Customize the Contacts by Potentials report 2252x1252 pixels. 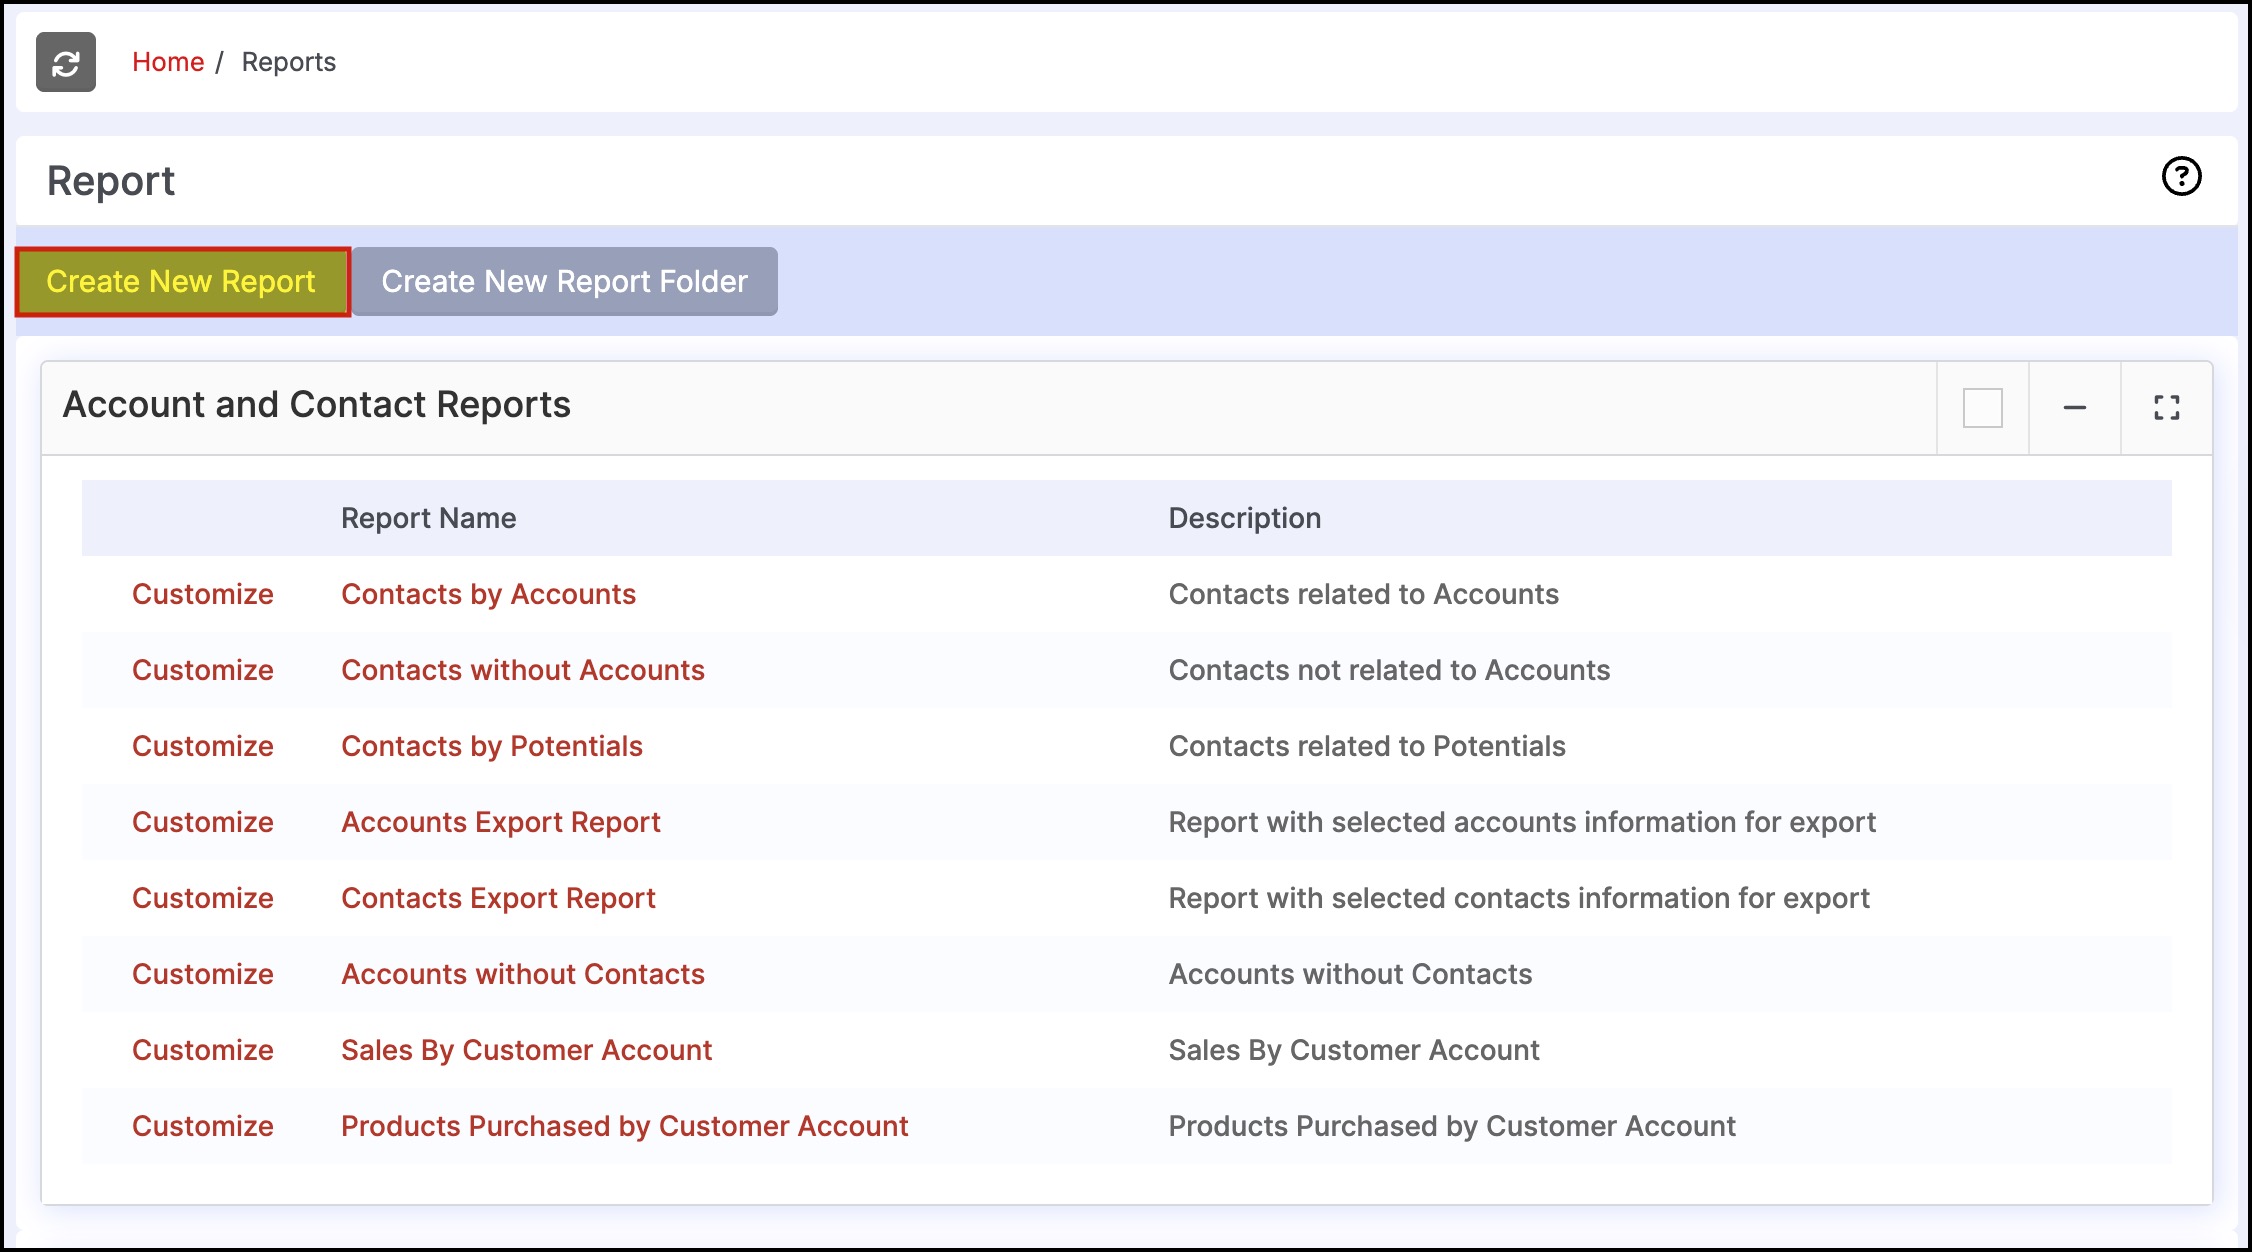203,746
